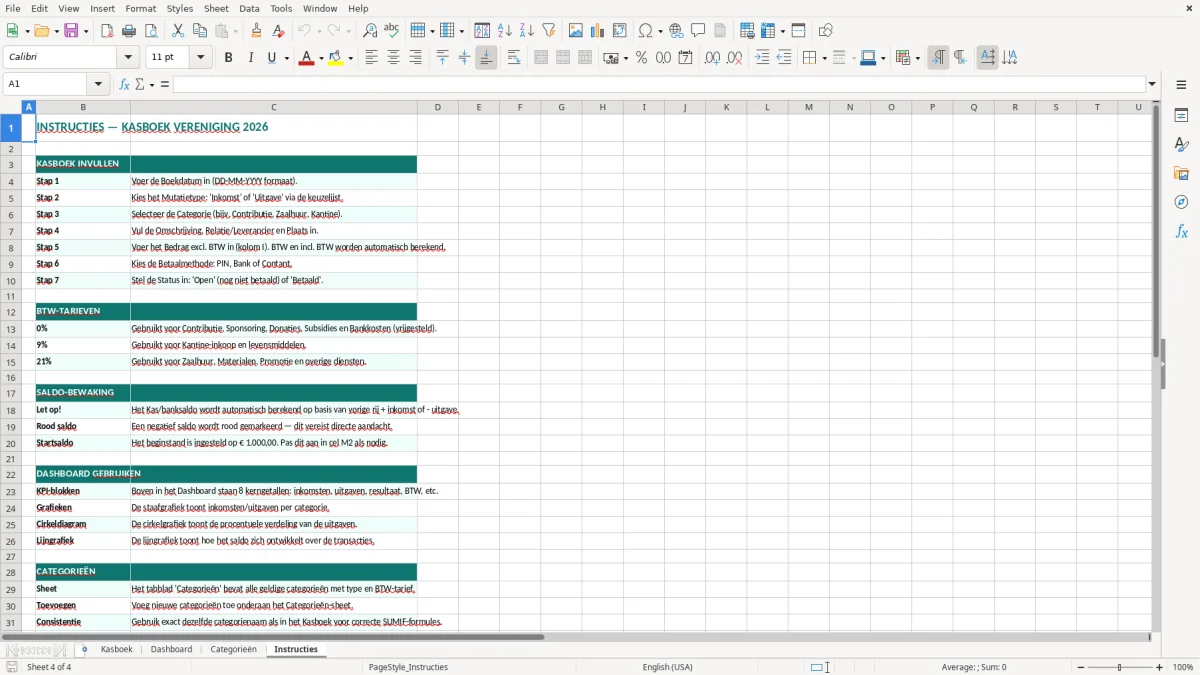Open the Font Size dropdown
The width and height of the screenshot is (1200, 675).
200,58
